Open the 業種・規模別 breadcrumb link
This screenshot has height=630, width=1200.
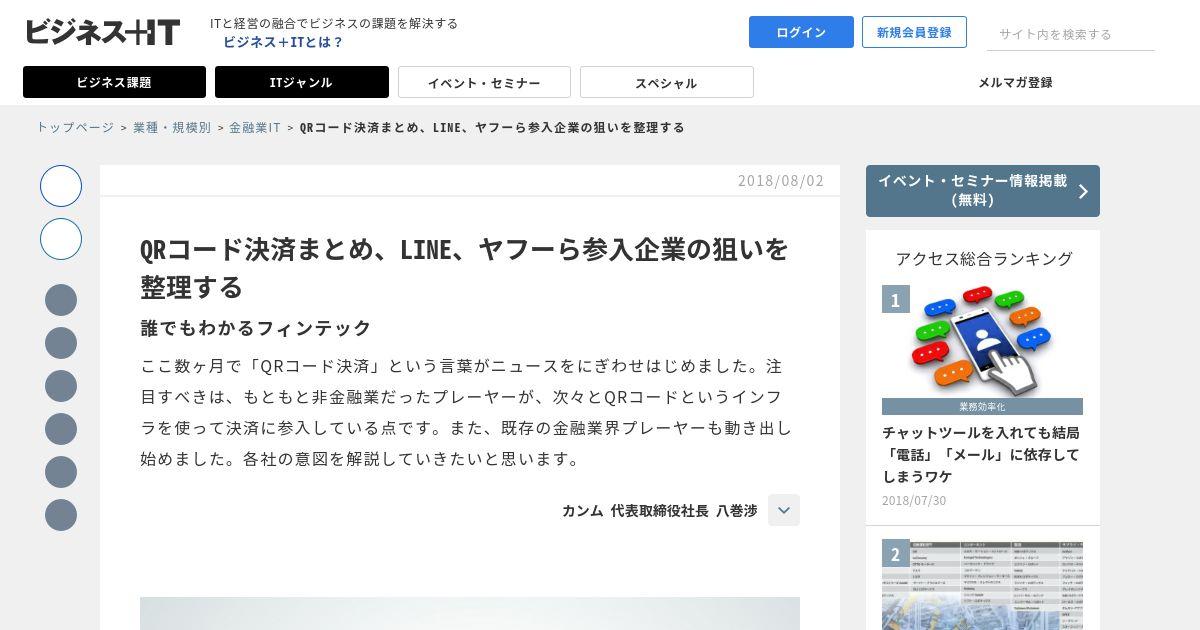172,127
